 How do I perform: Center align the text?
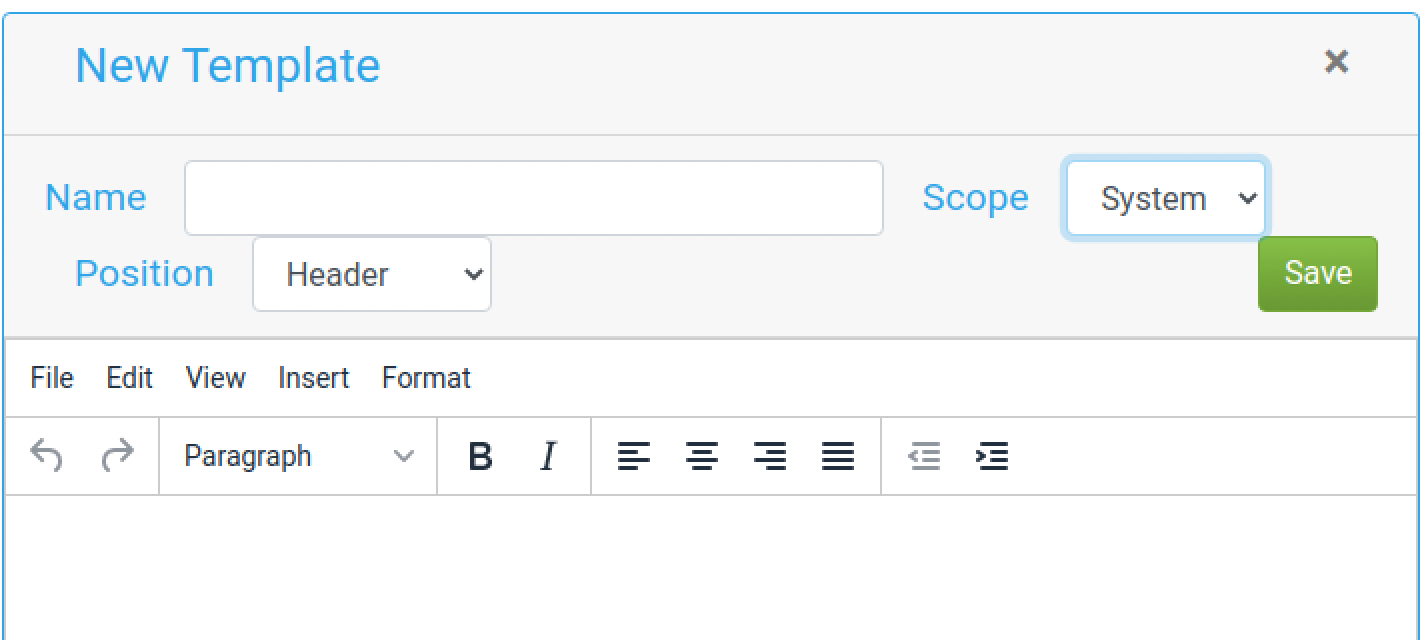coord(702,456)
